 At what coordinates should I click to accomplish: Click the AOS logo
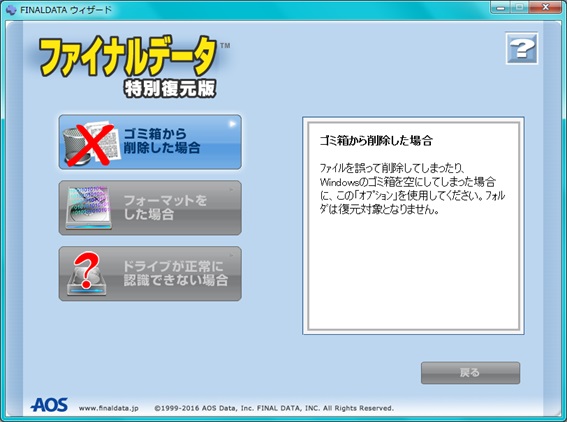pyautogui.click(x=50, y=405)
